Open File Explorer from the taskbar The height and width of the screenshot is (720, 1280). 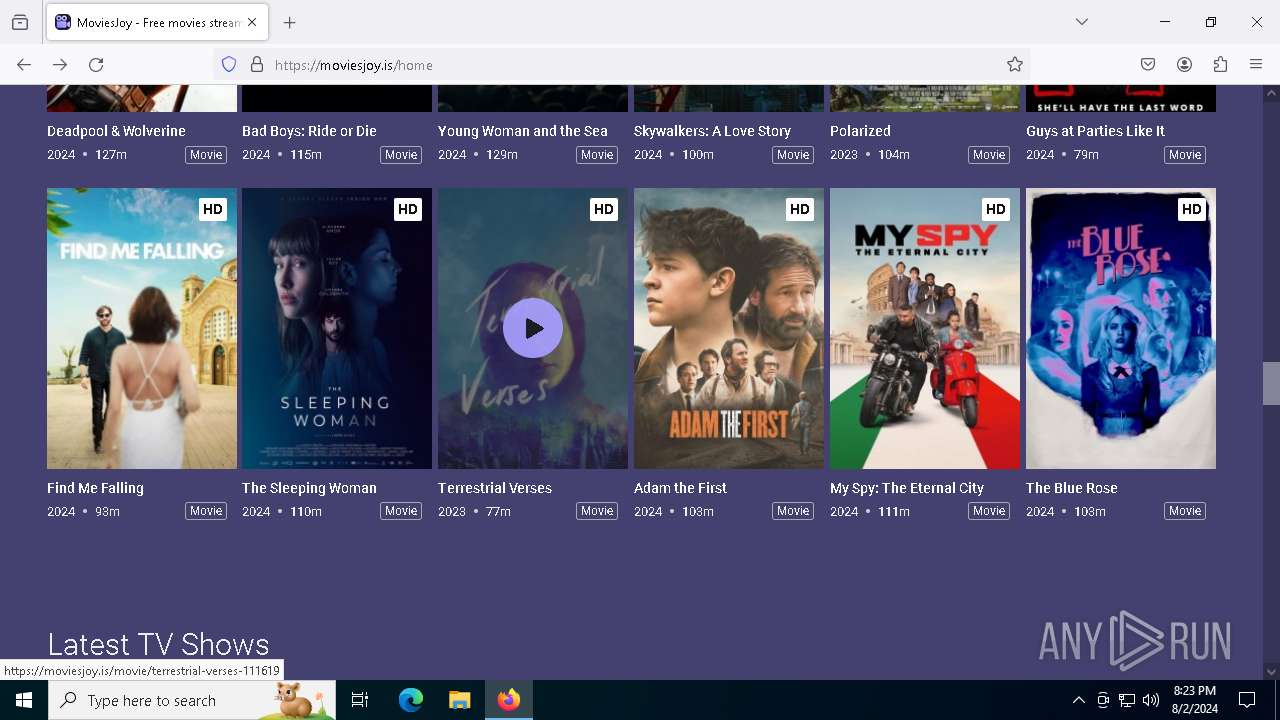click(x=460, y=700)
